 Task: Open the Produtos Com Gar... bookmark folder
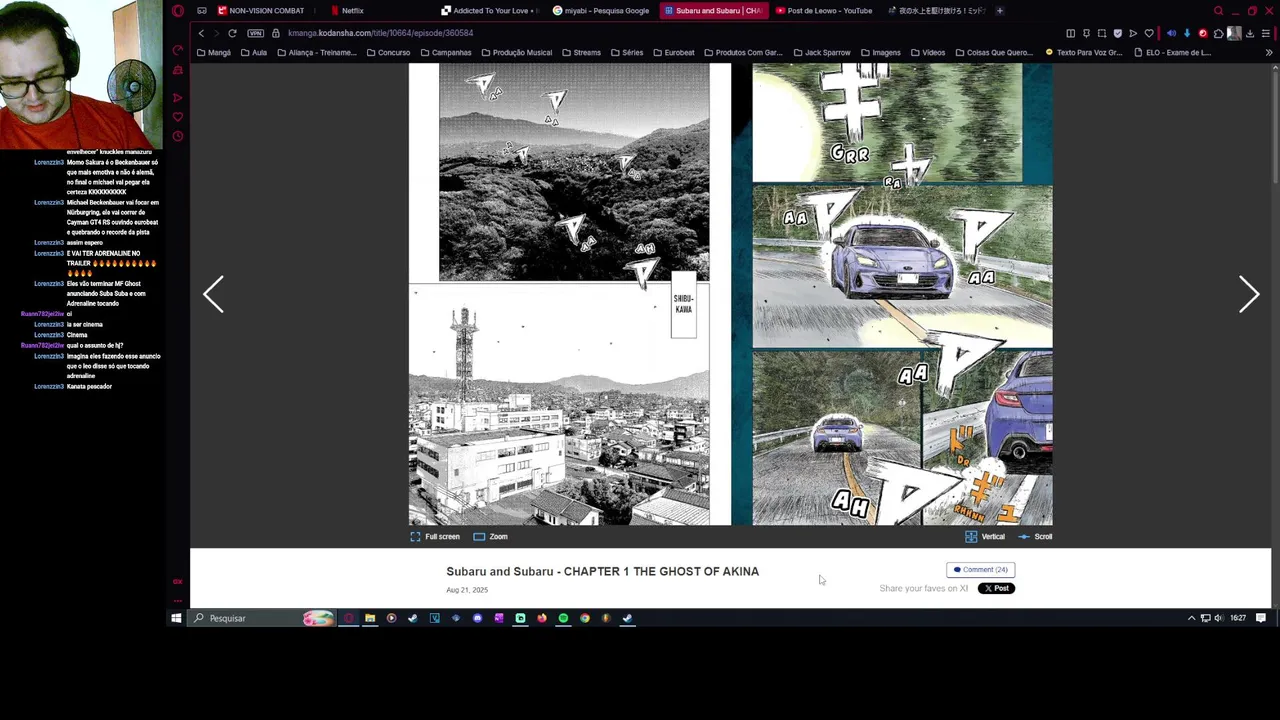743,52
